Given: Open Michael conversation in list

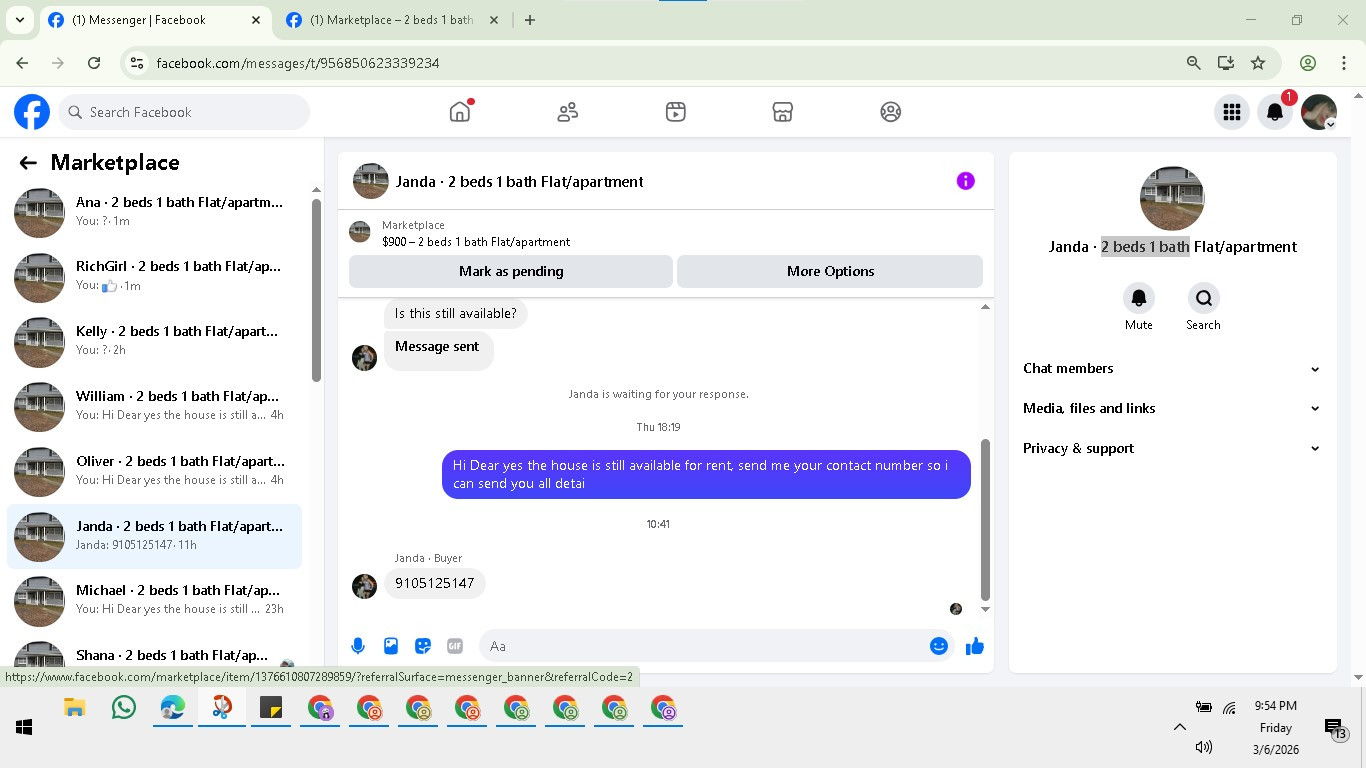Looking at the screenshot, I should (x=155, y=599).
